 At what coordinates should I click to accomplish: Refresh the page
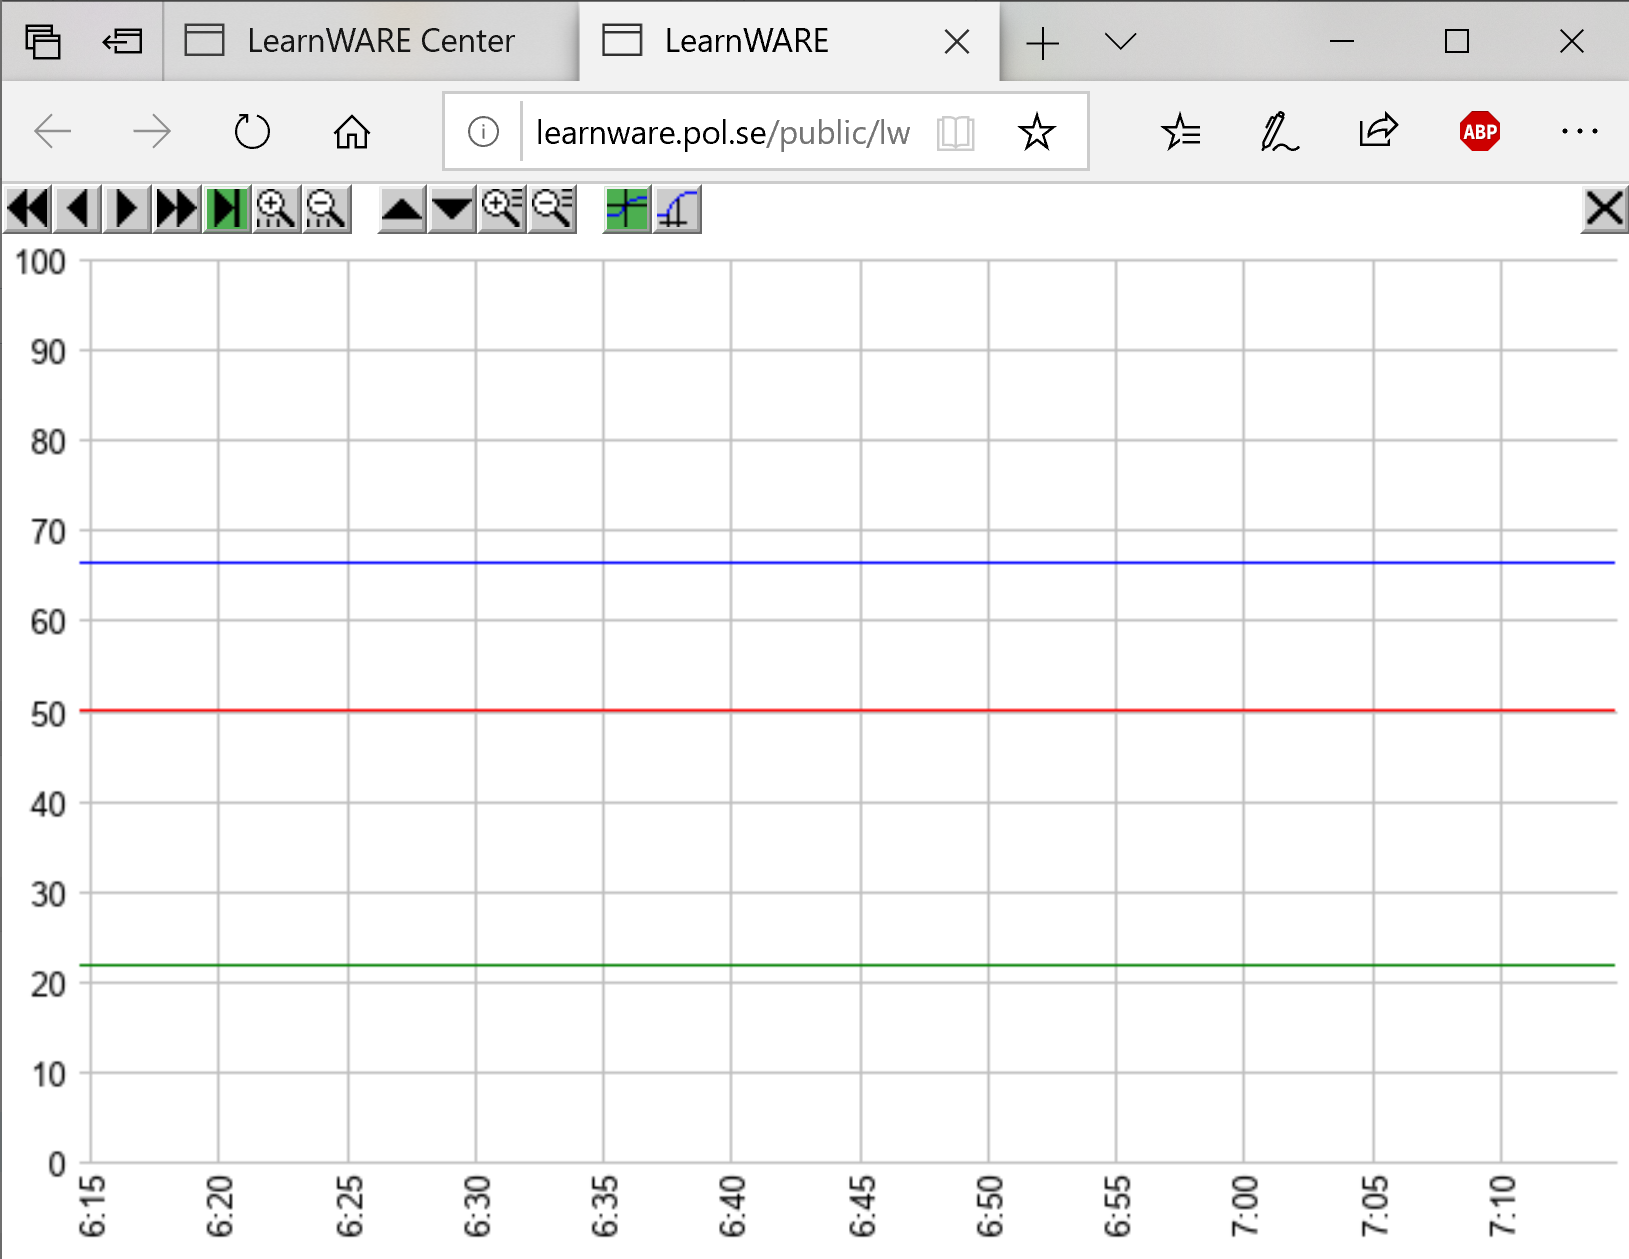tap(252, 132)
